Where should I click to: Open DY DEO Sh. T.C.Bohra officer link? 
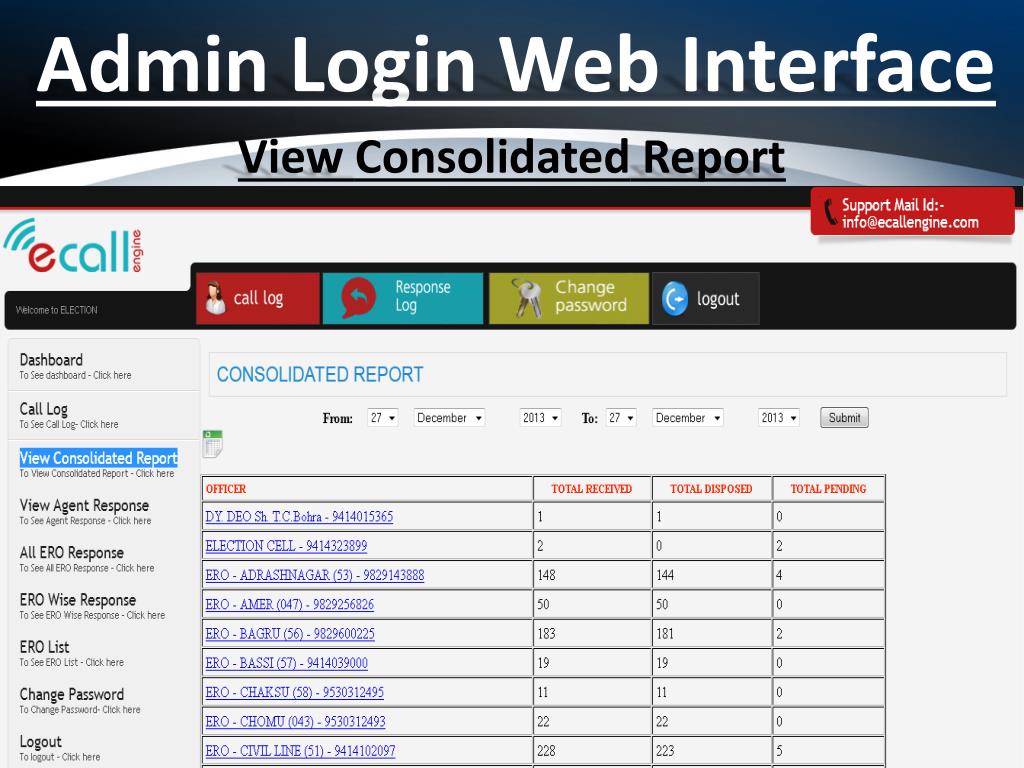pyautogui.click(x=299, y=517)
